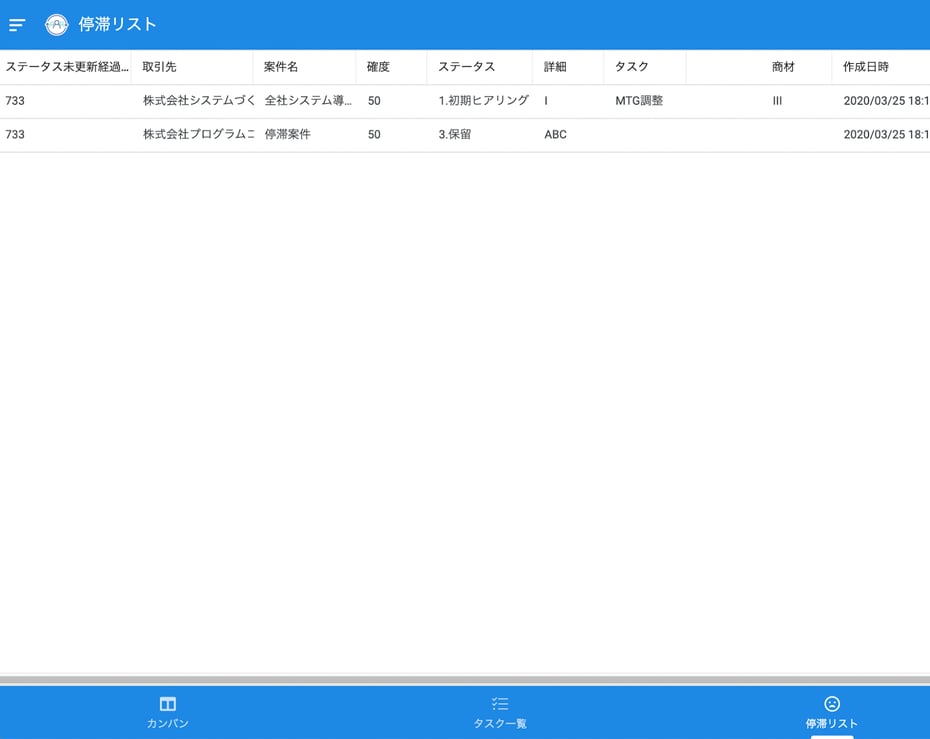Switch to the カンバン tab
Viewport: 930px width, 739px height.
coord(168,710)
